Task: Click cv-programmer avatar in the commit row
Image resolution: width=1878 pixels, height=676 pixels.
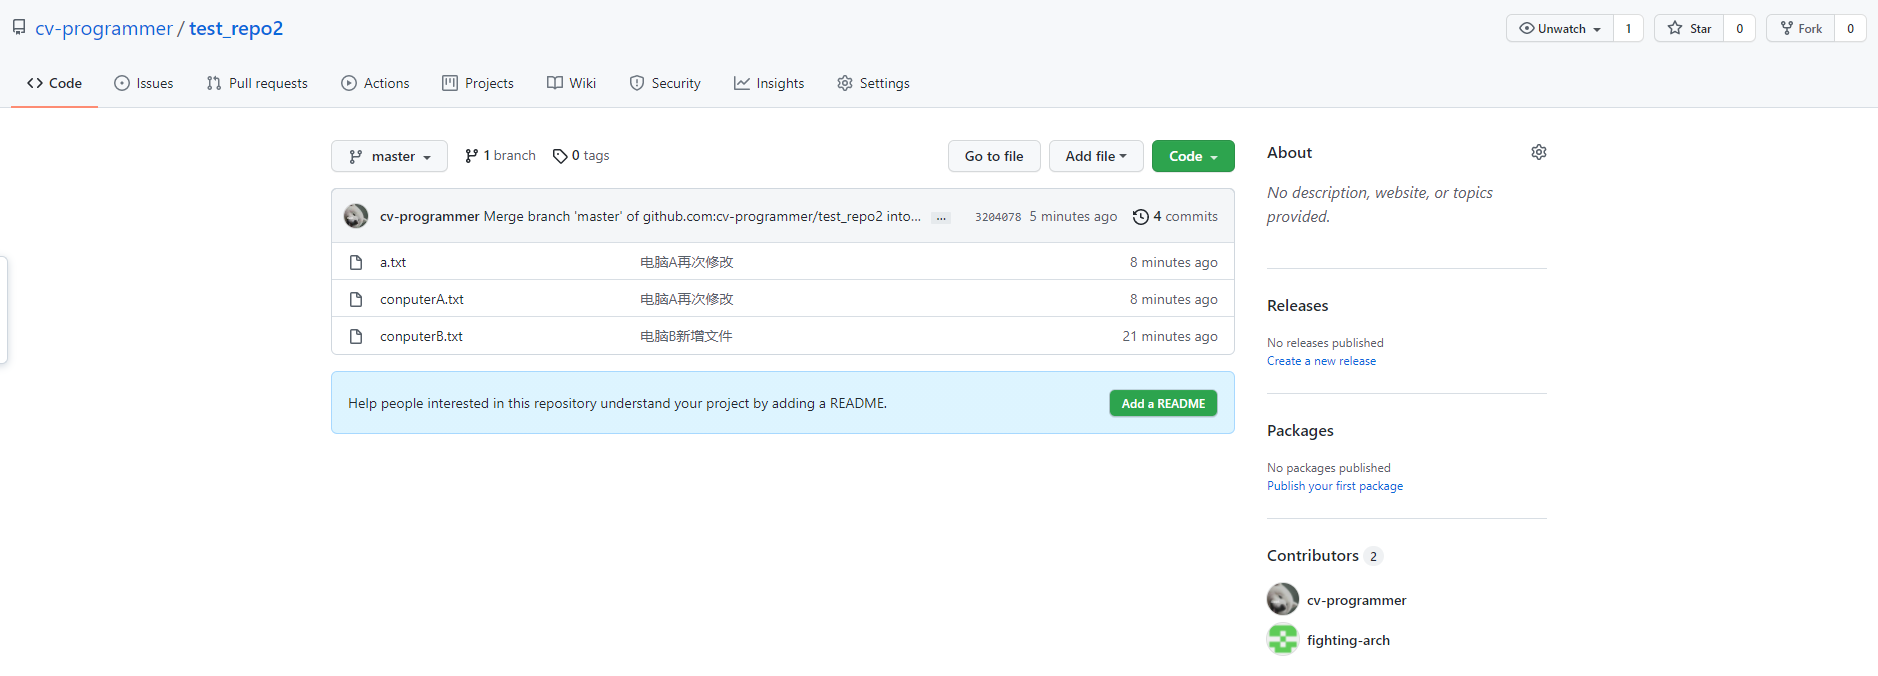Action: coord(356,216)
